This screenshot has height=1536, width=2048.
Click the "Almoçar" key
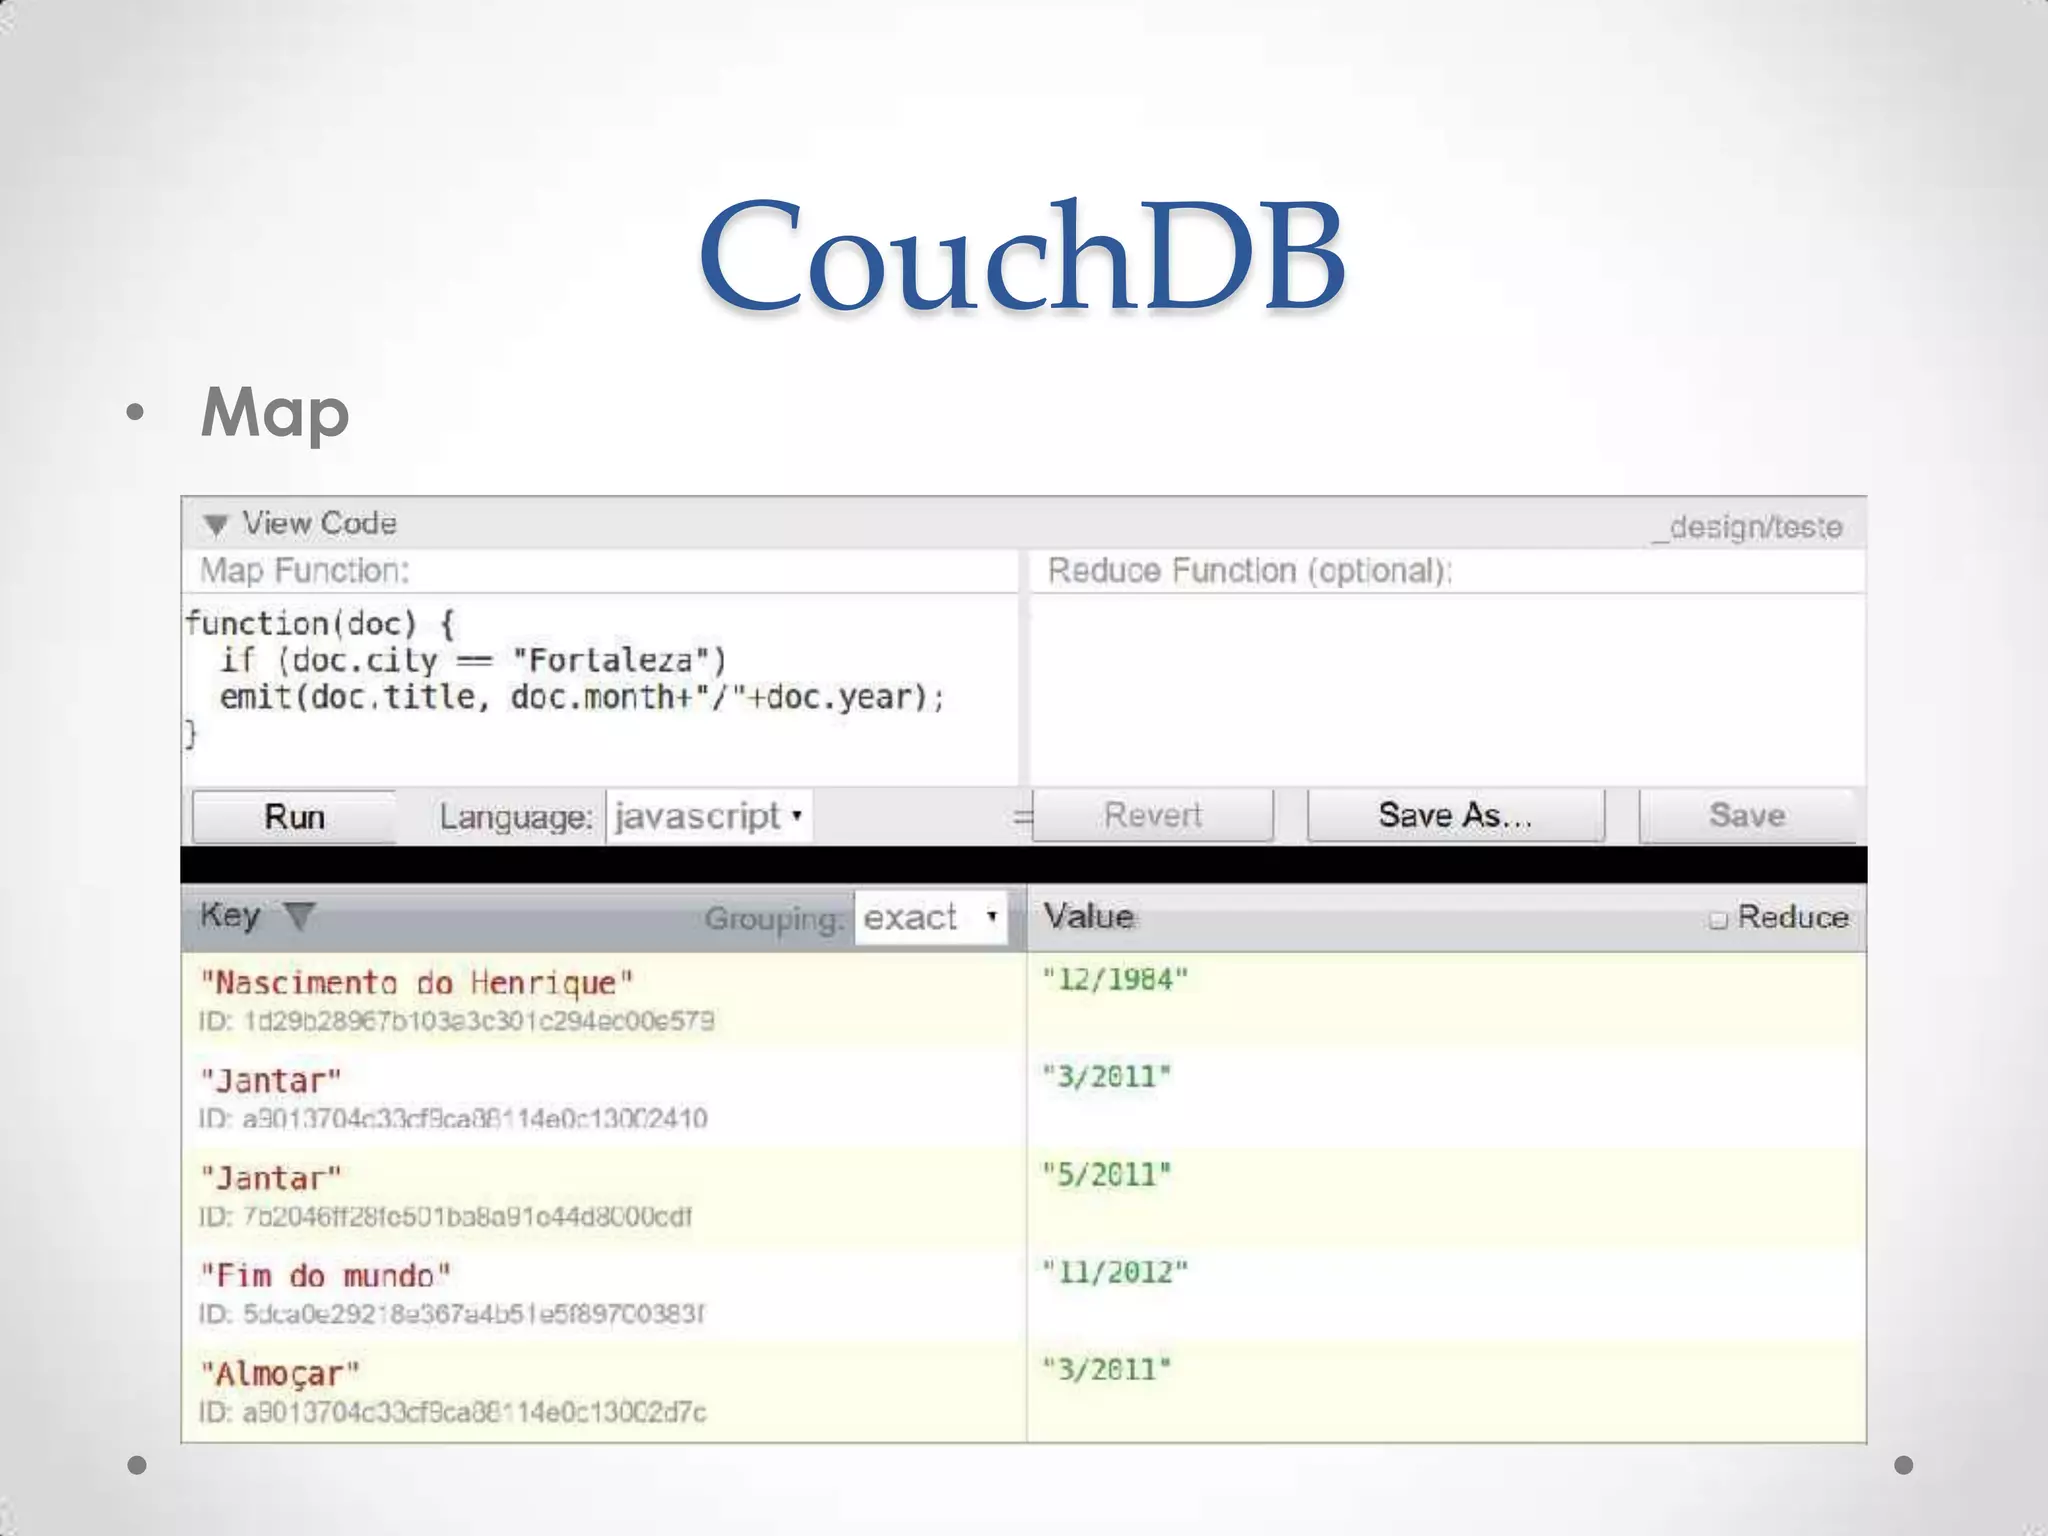[x=280, y=1374]
